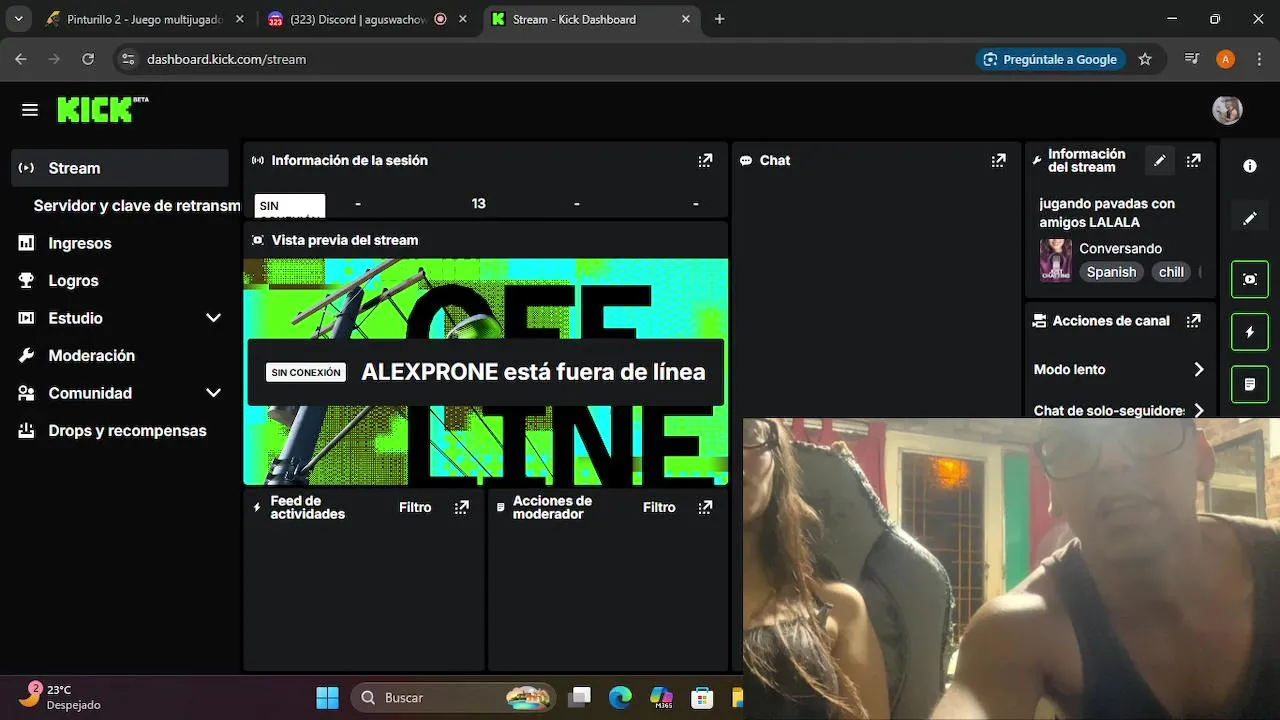Close the Stream - Kick Dashboard tab
Image resolution: width=1280 pixels, height=720 pixels.
(x=685, y=19)
